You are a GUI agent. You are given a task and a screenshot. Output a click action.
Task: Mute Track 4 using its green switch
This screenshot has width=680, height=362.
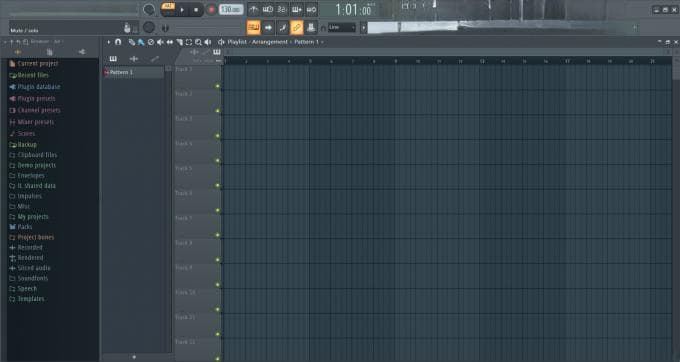tap(218, 161)
